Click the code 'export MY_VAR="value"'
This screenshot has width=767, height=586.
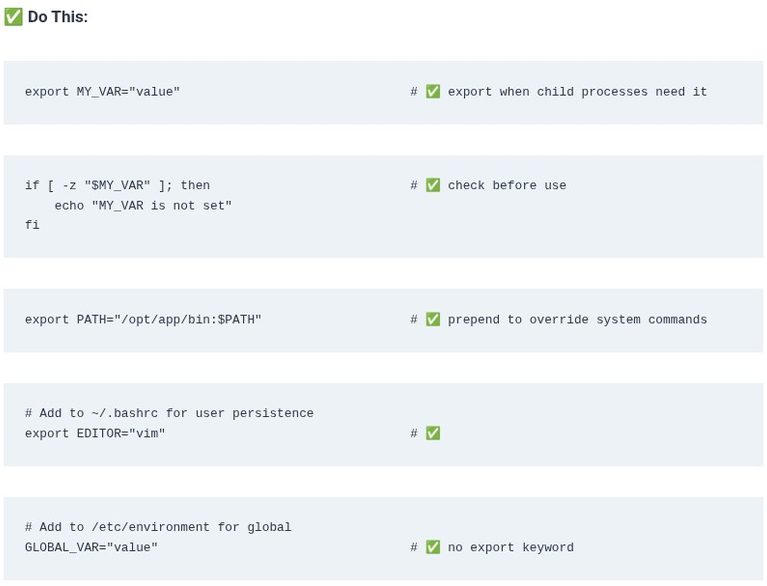(102, 92)
